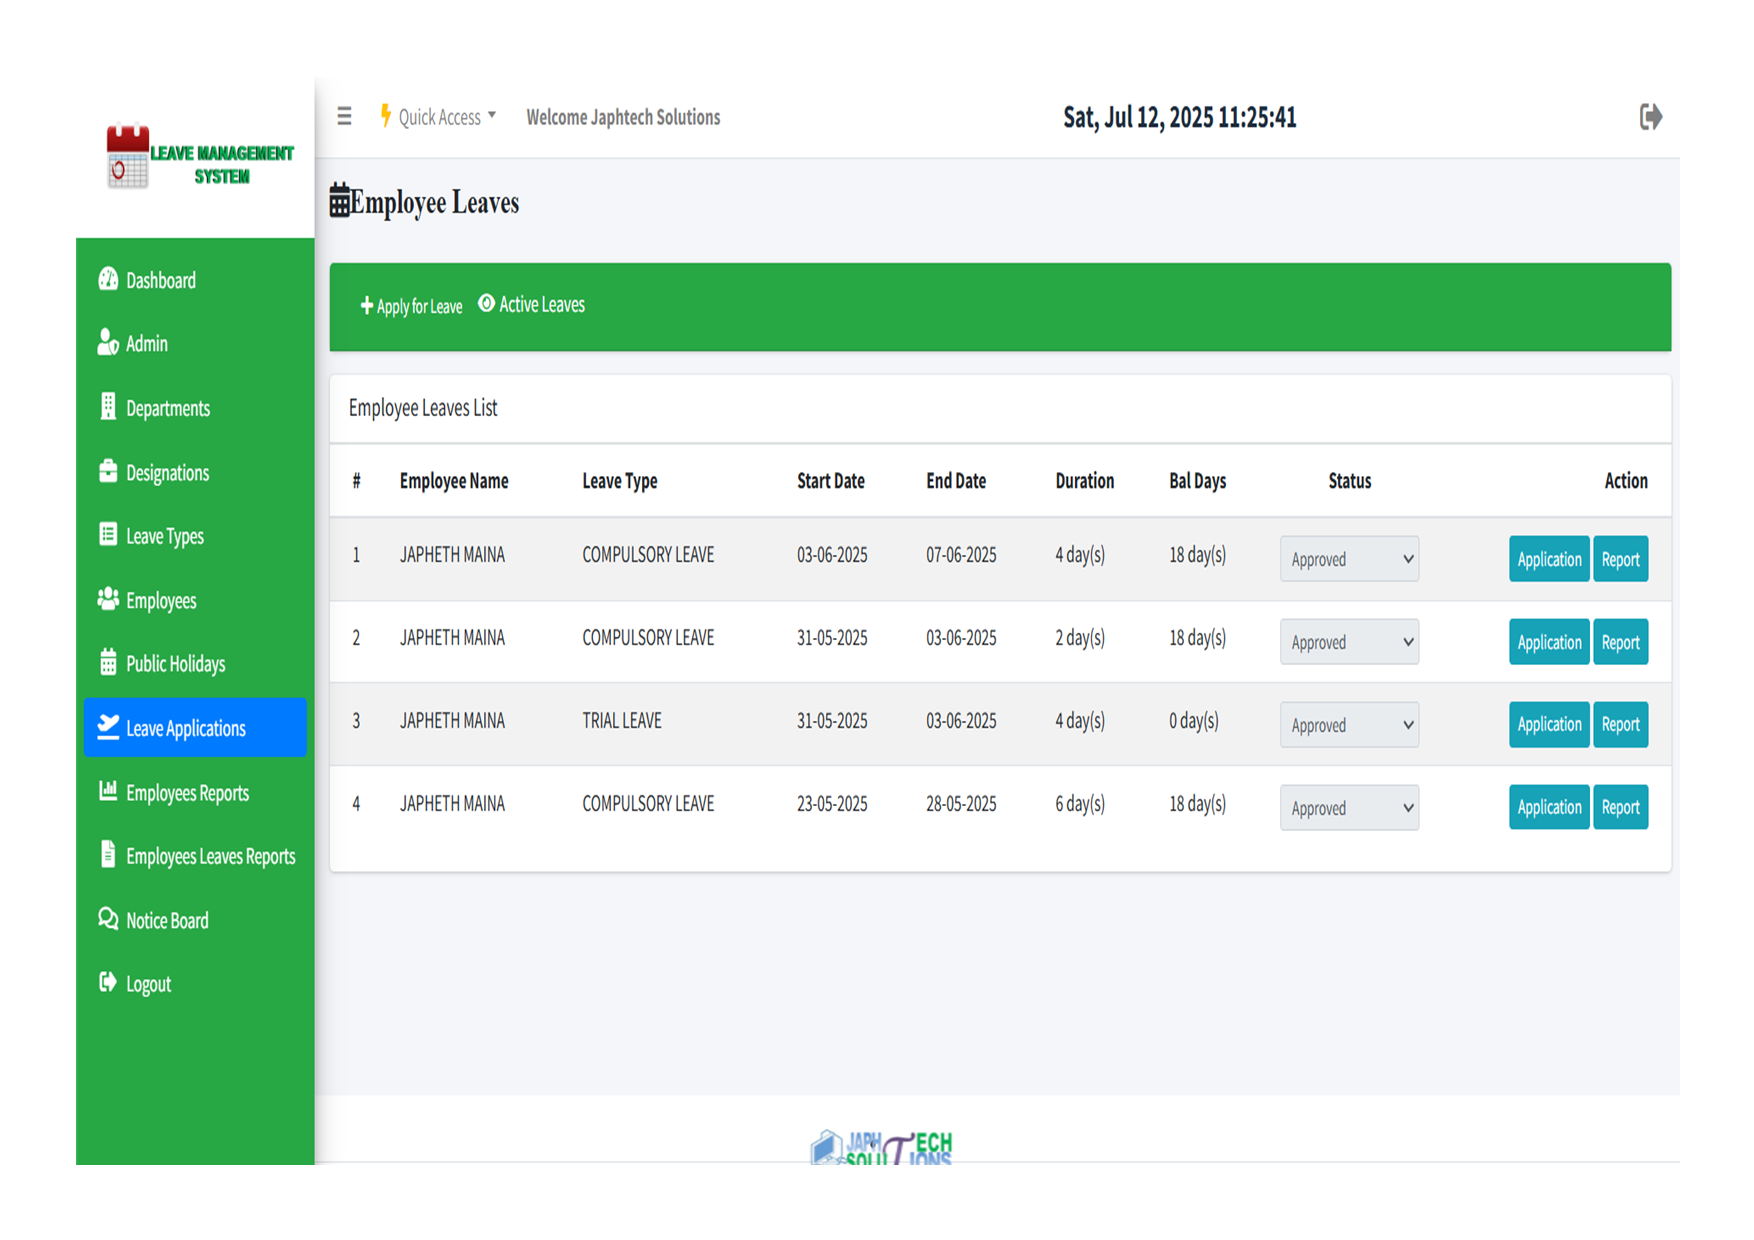The height and width of the screenshot is (1240, 1754).
Task: Click the date and time display
Action: (x=1179, y=117)
